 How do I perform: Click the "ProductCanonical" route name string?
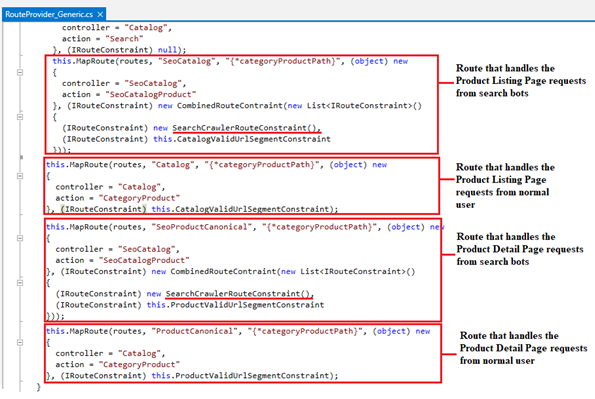click(x=194, y=331)
